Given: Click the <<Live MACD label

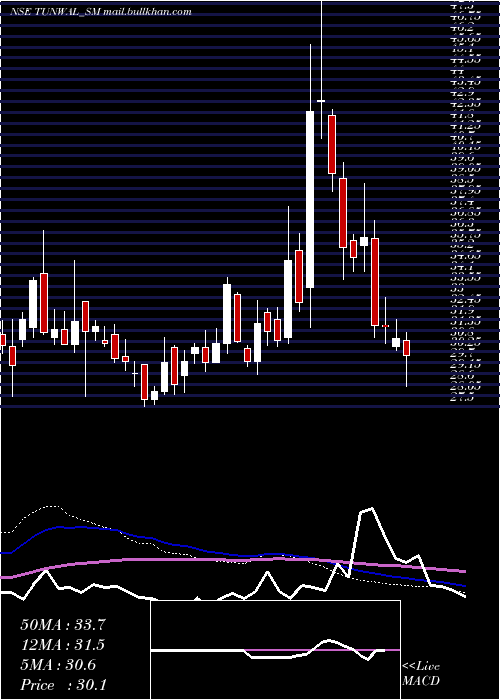Looking at the screenshot, I should click(x=421, y=674).
